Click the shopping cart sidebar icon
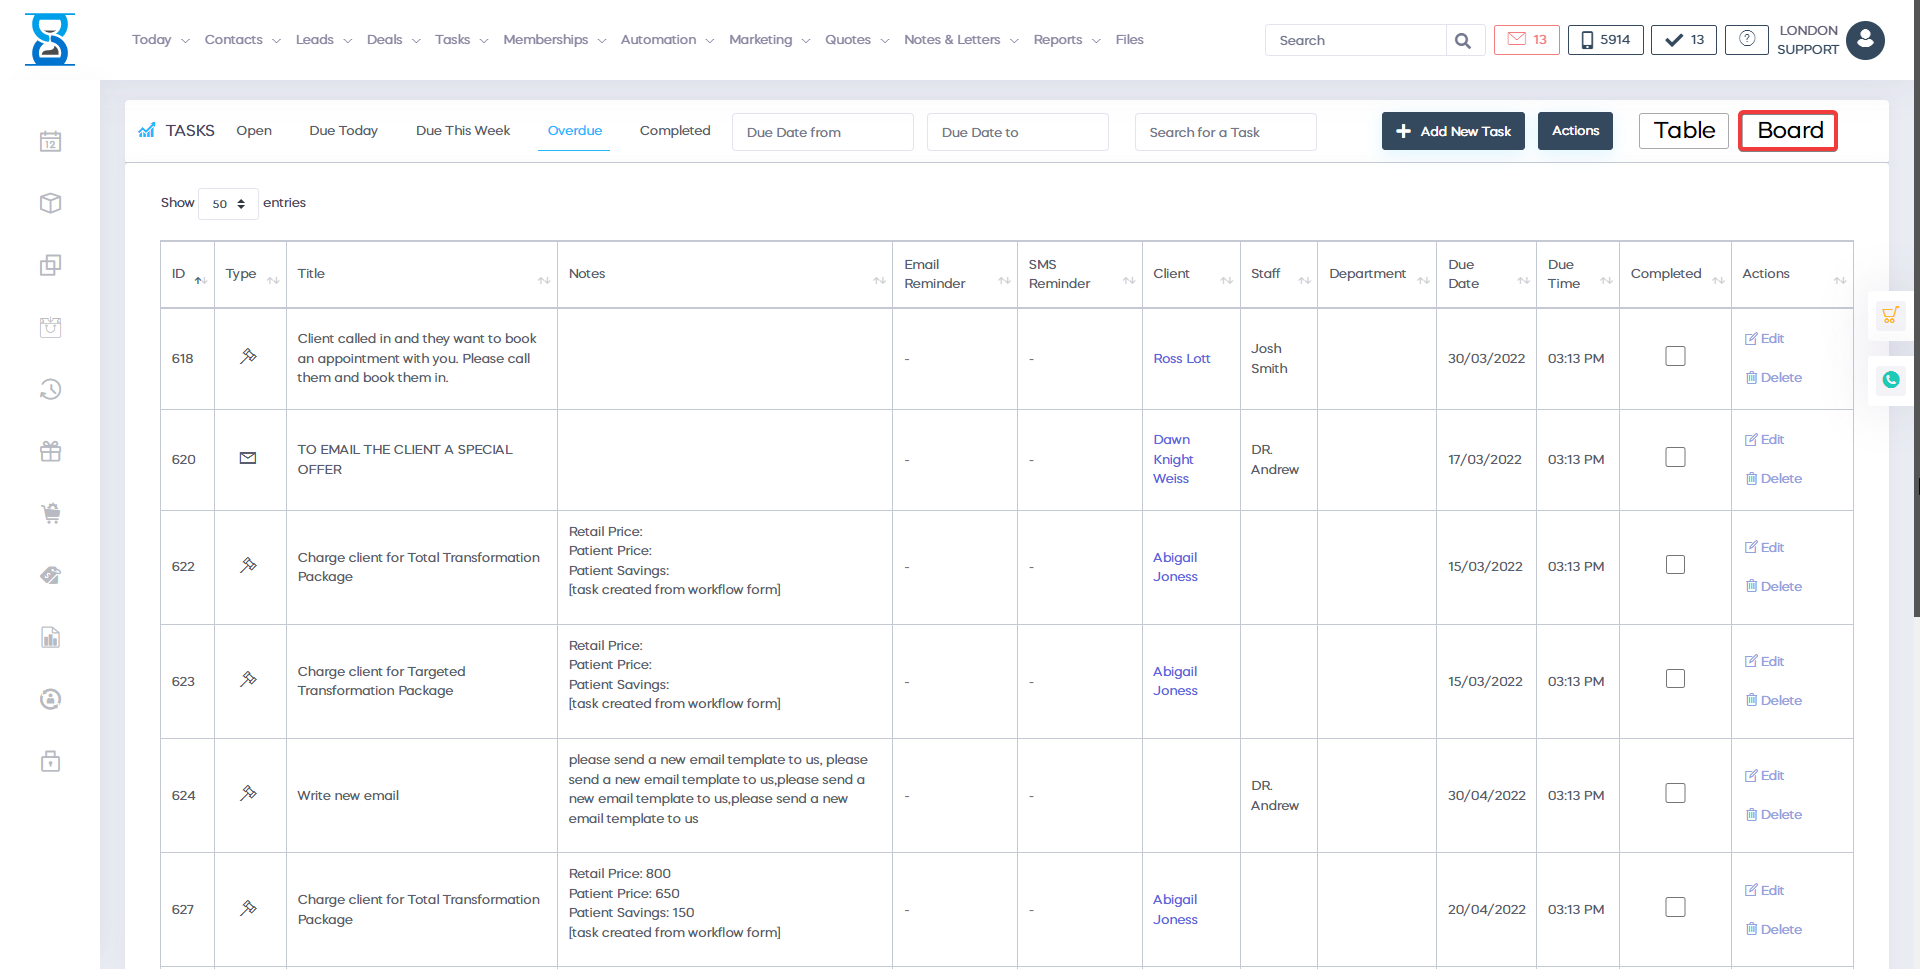 click(x=51, y=514)
